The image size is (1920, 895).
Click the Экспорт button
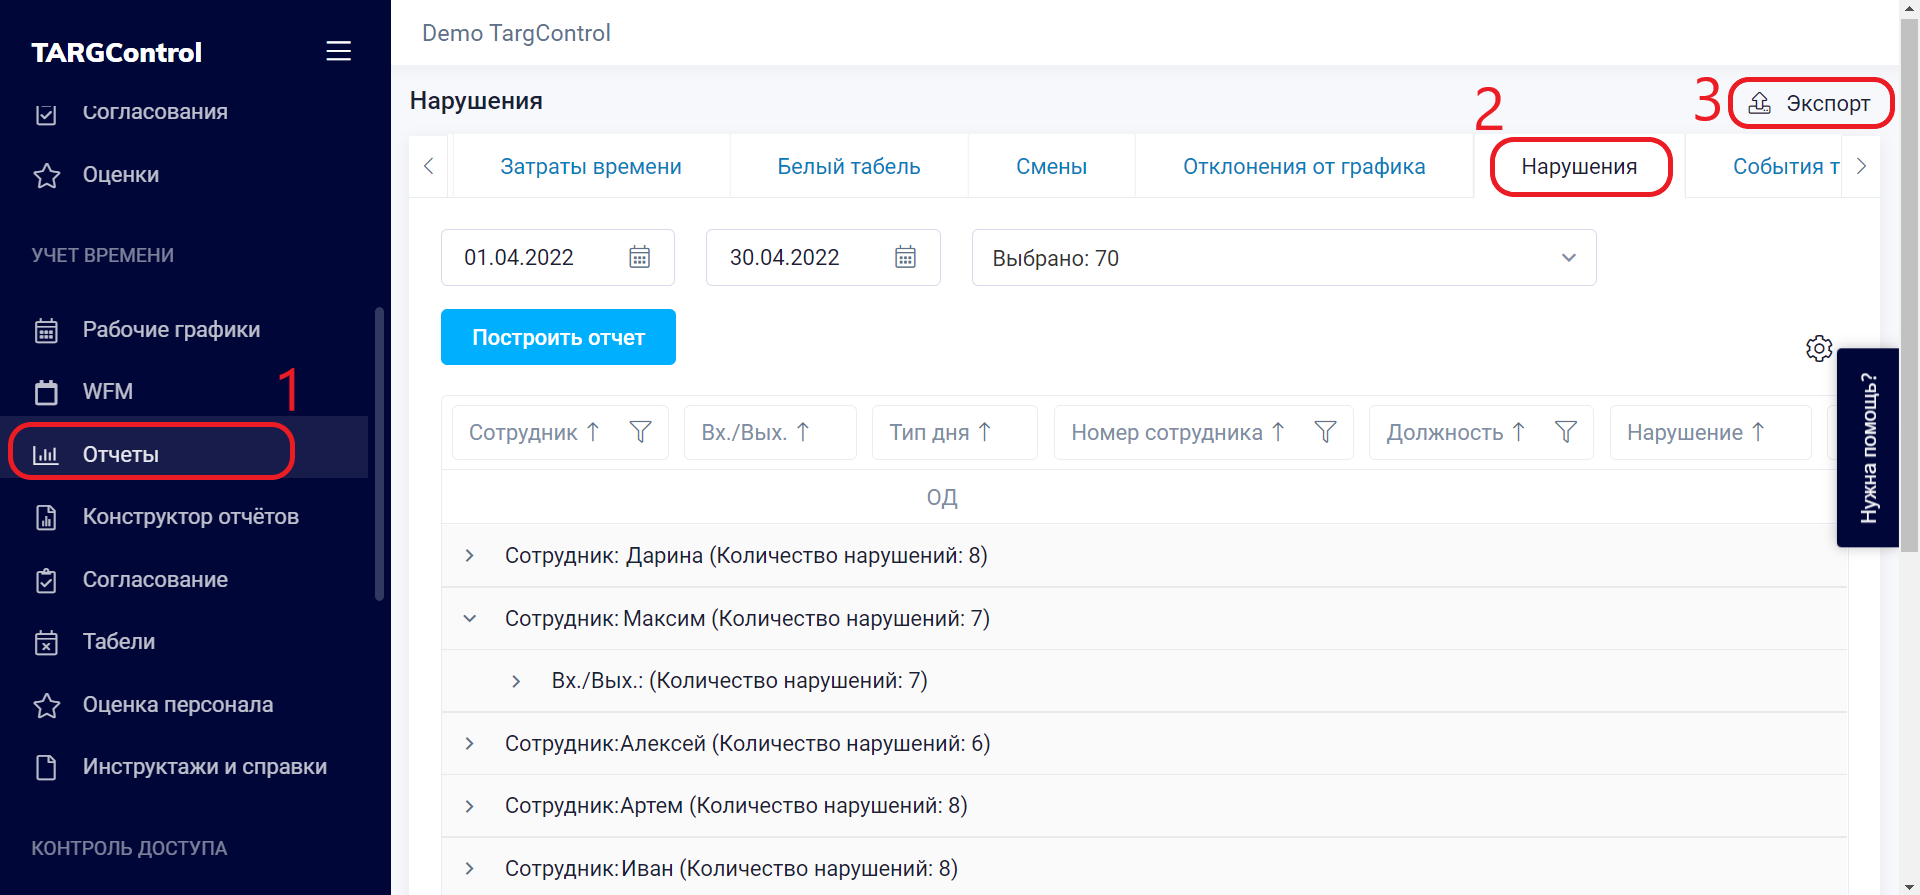[x=1811, y=103]
